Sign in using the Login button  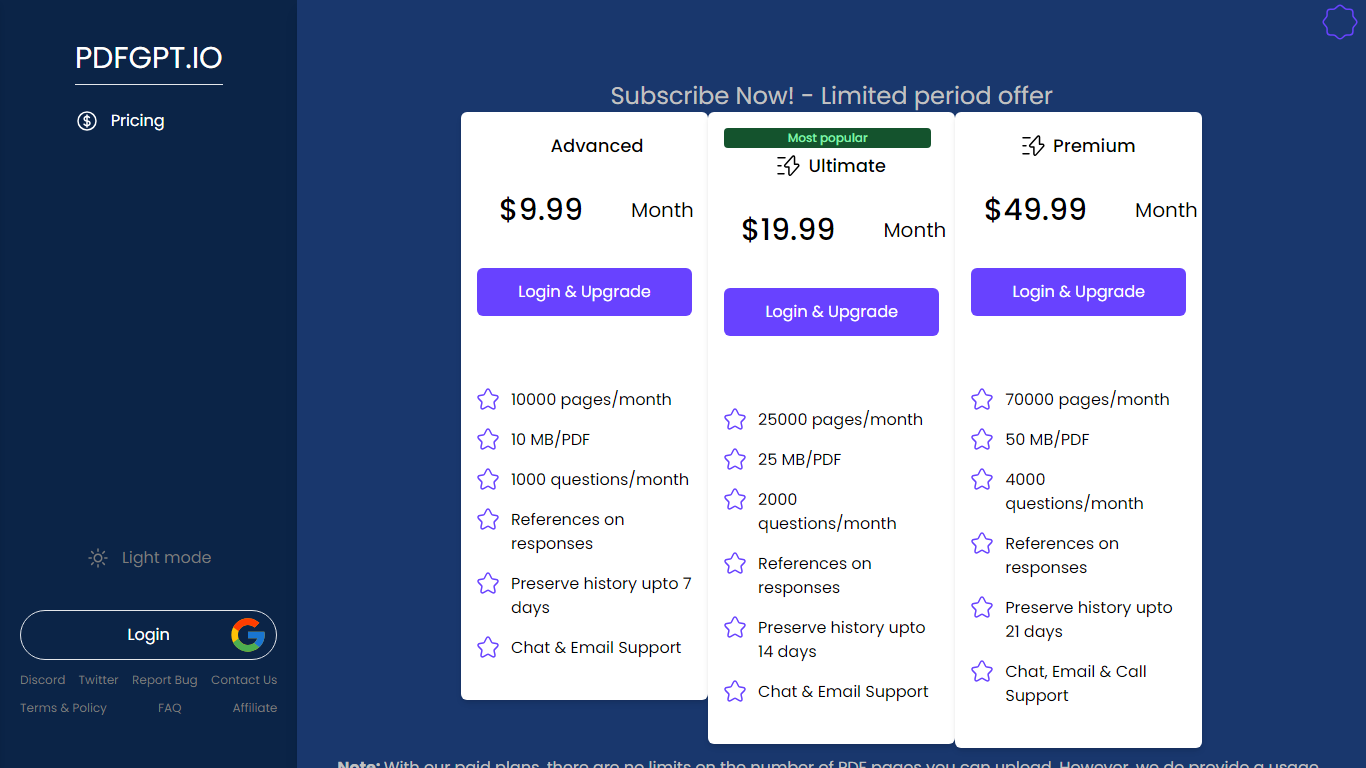coord(148,635)
